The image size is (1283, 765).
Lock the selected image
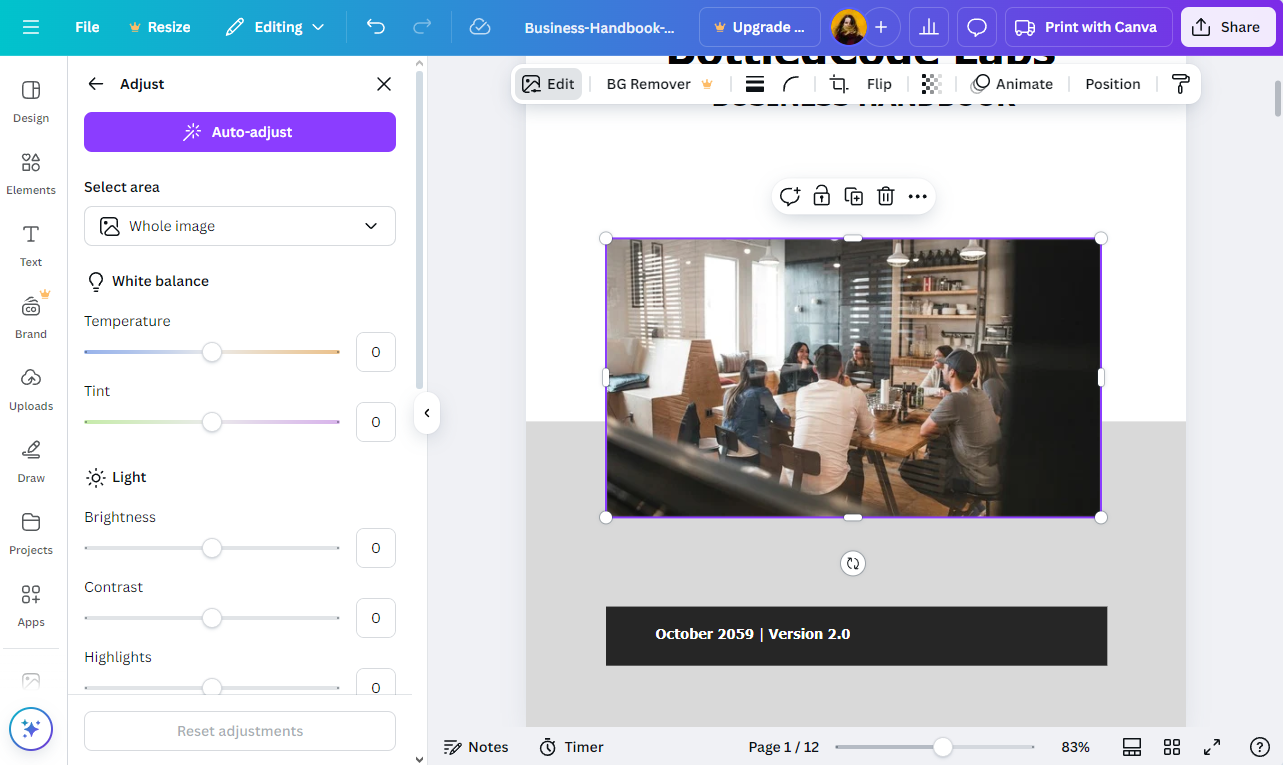(822, 196)
